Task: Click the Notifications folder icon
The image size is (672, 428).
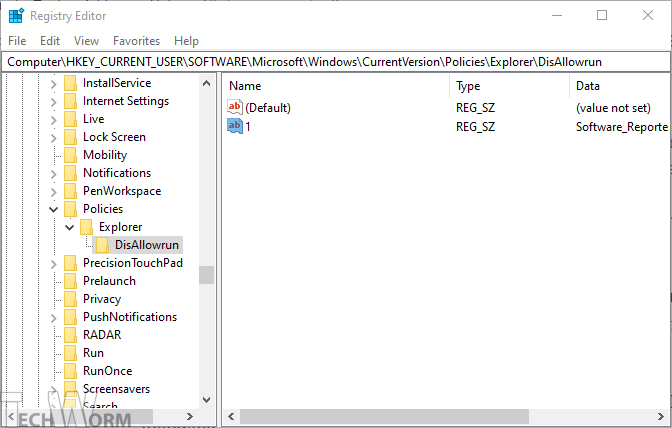Action: (x=70, y=173)
